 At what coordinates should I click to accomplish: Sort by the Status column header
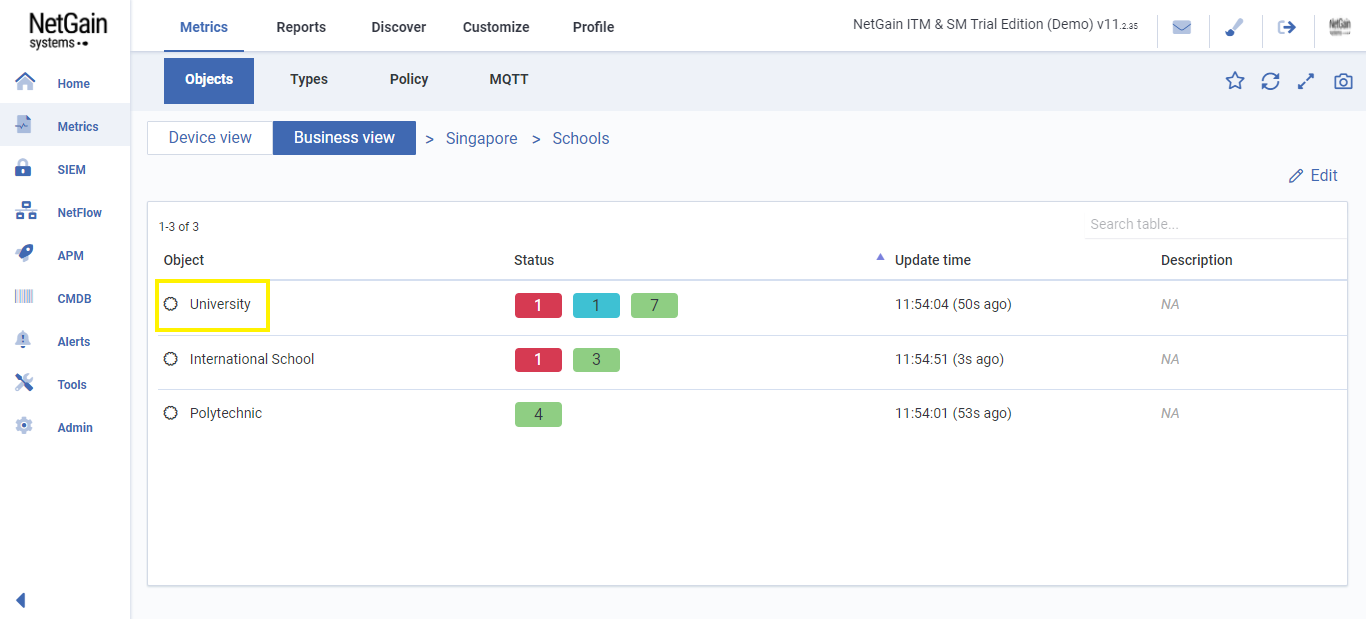click(x=534, y=260)
